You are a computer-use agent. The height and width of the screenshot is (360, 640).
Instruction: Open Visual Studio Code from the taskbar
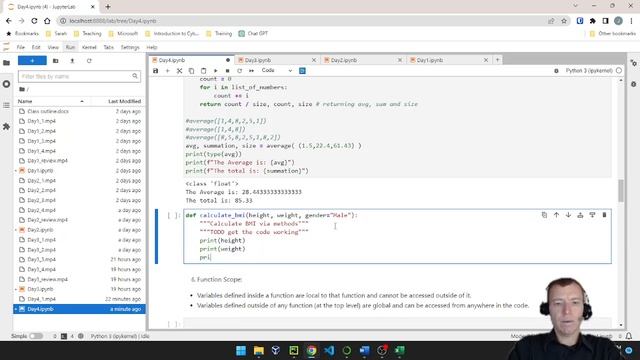tap(329, 351)
